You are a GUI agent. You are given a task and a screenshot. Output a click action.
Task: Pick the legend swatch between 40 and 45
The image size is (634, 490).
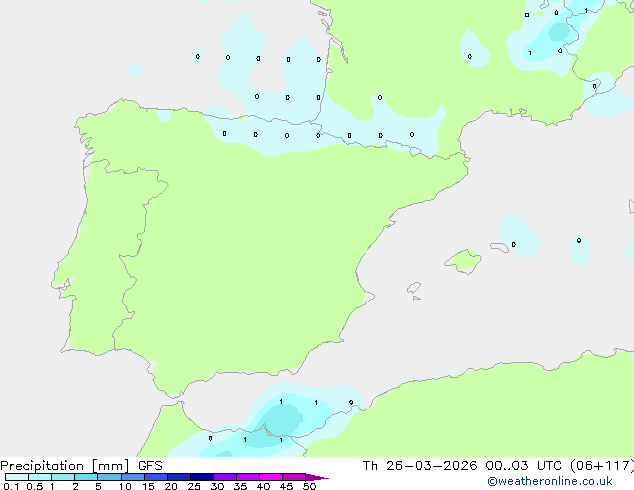click(x=271, y=477)
